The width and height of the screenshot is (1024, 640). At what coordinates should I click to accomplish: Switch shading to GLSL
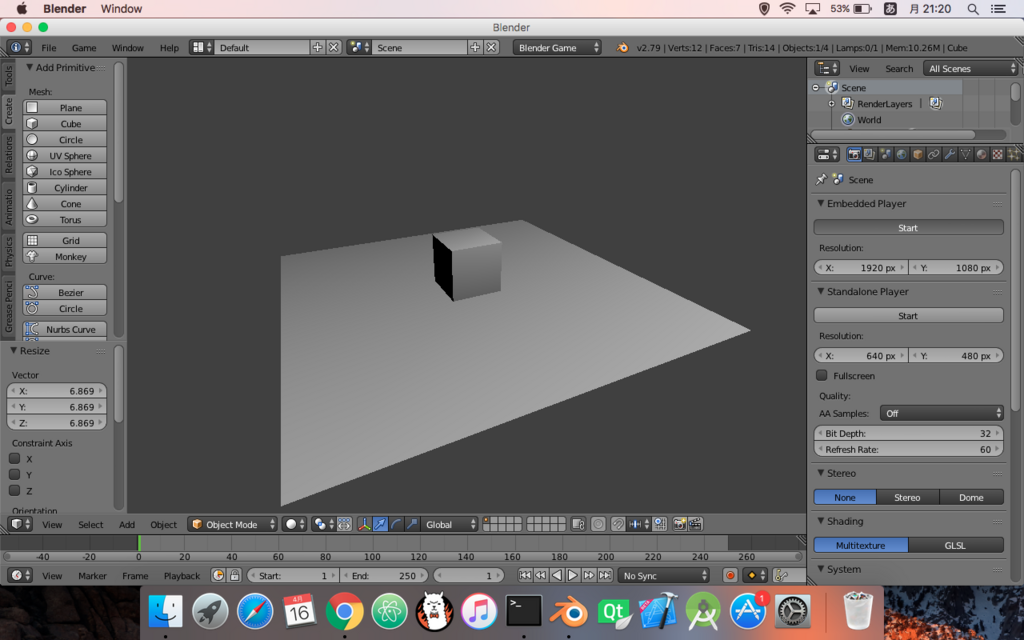(x=955, y=545)
